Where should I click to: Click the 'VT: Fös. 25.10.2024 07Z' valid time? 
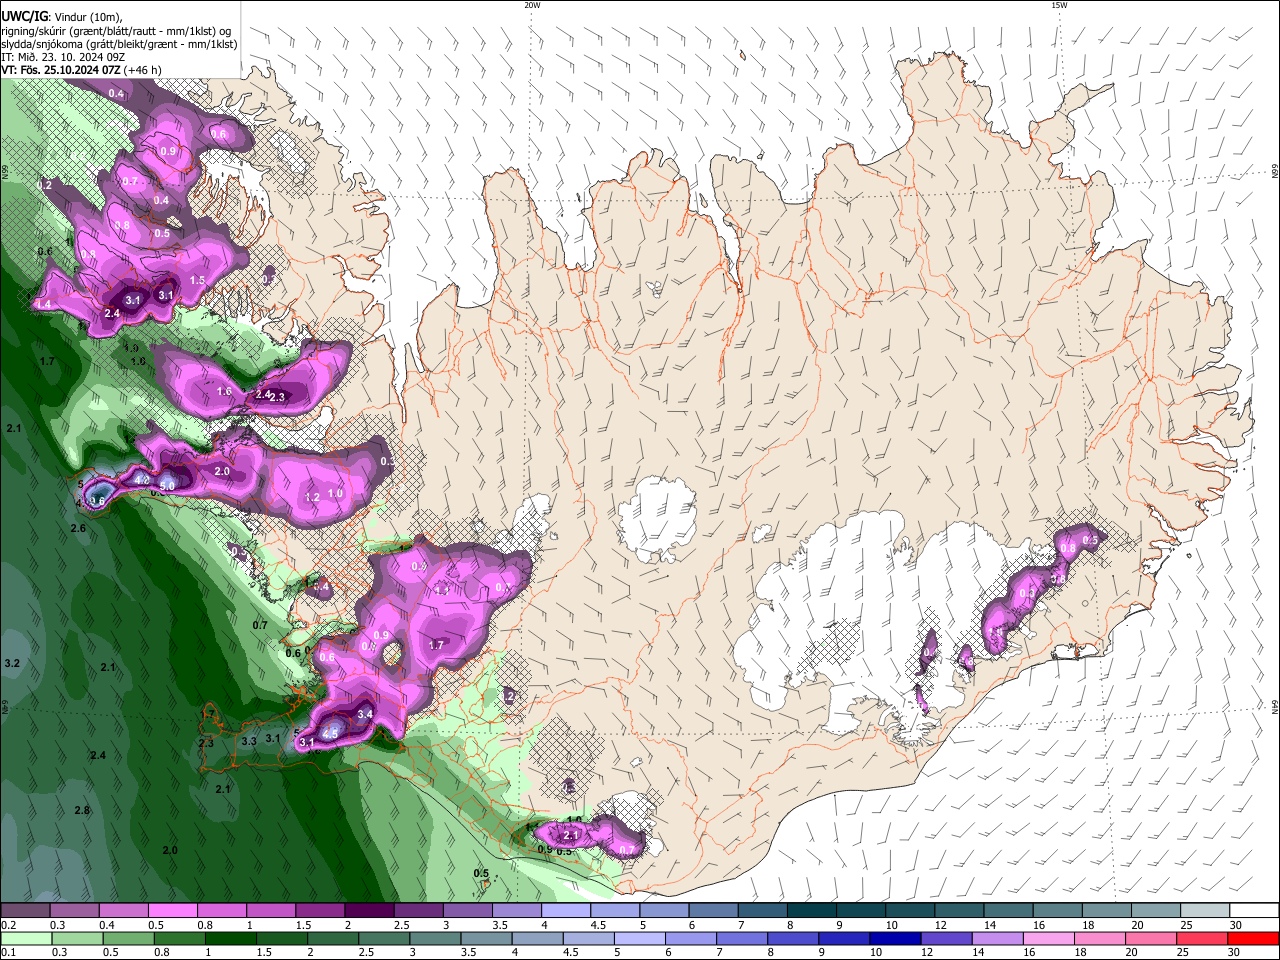(x=61, y=70)
